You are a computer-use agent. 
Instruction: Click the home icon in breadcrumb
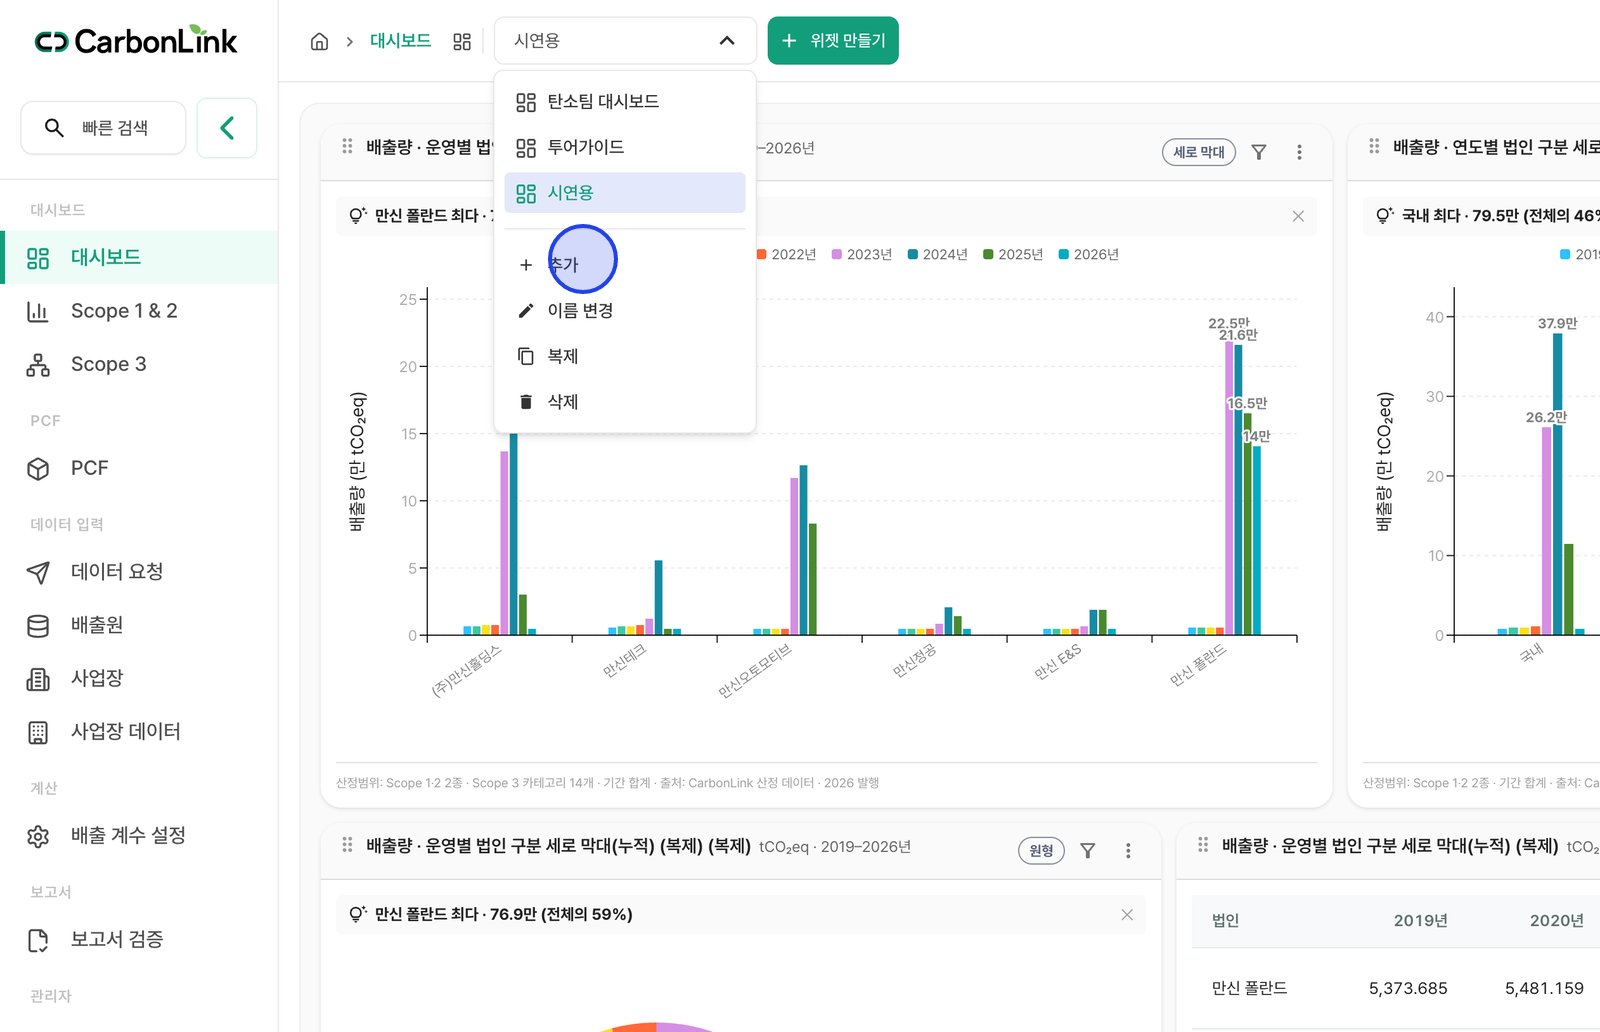(319, 41)
